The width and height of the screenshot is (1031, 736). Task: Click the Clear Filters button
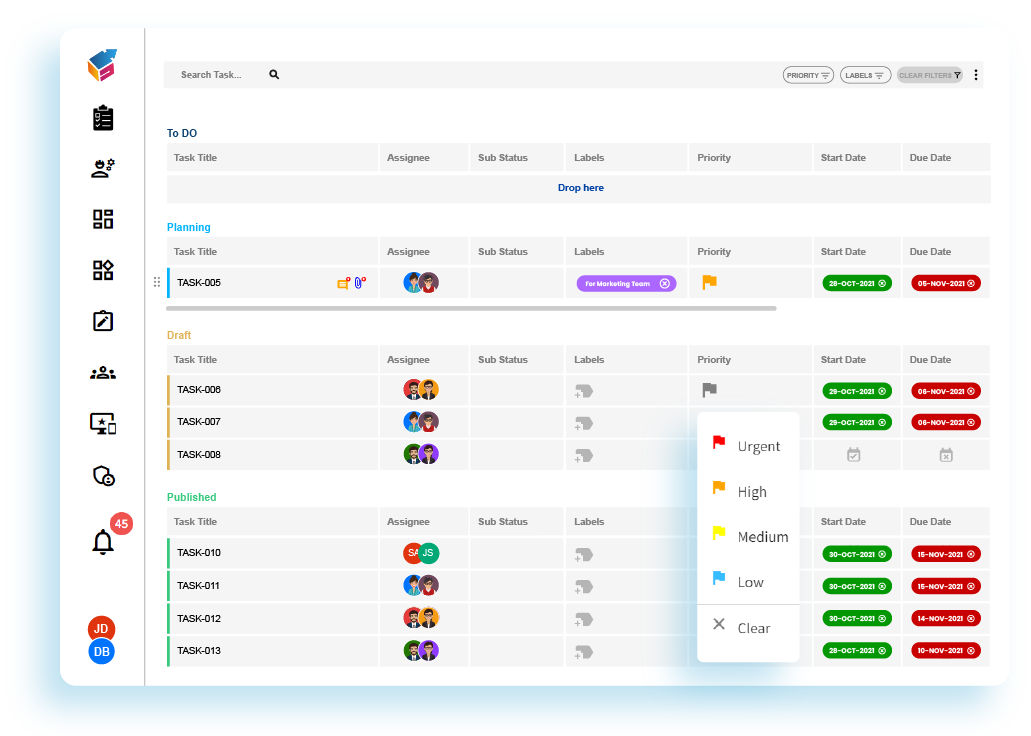point(929,74)
